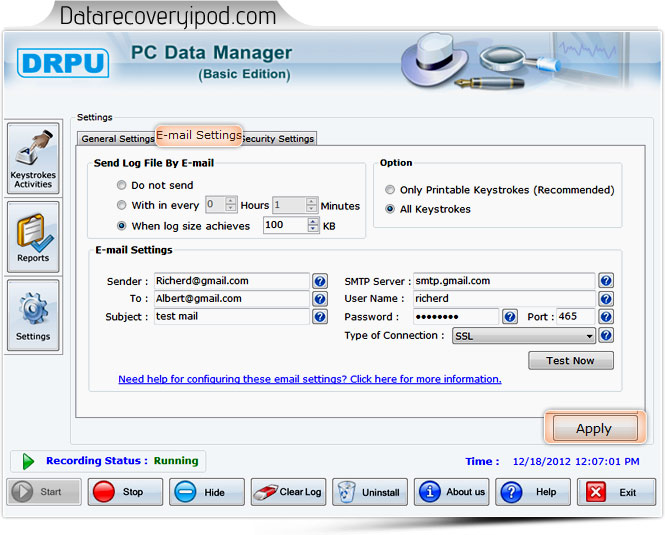Image resolution: width=665 pixels, height=535 pixels.
Task: Click the Hours value field
Action: pos(215,204)
